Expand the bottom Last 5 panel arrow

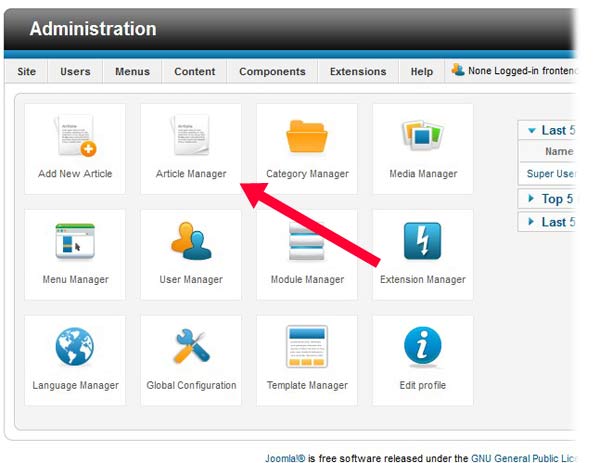click(x=531, y=222)
